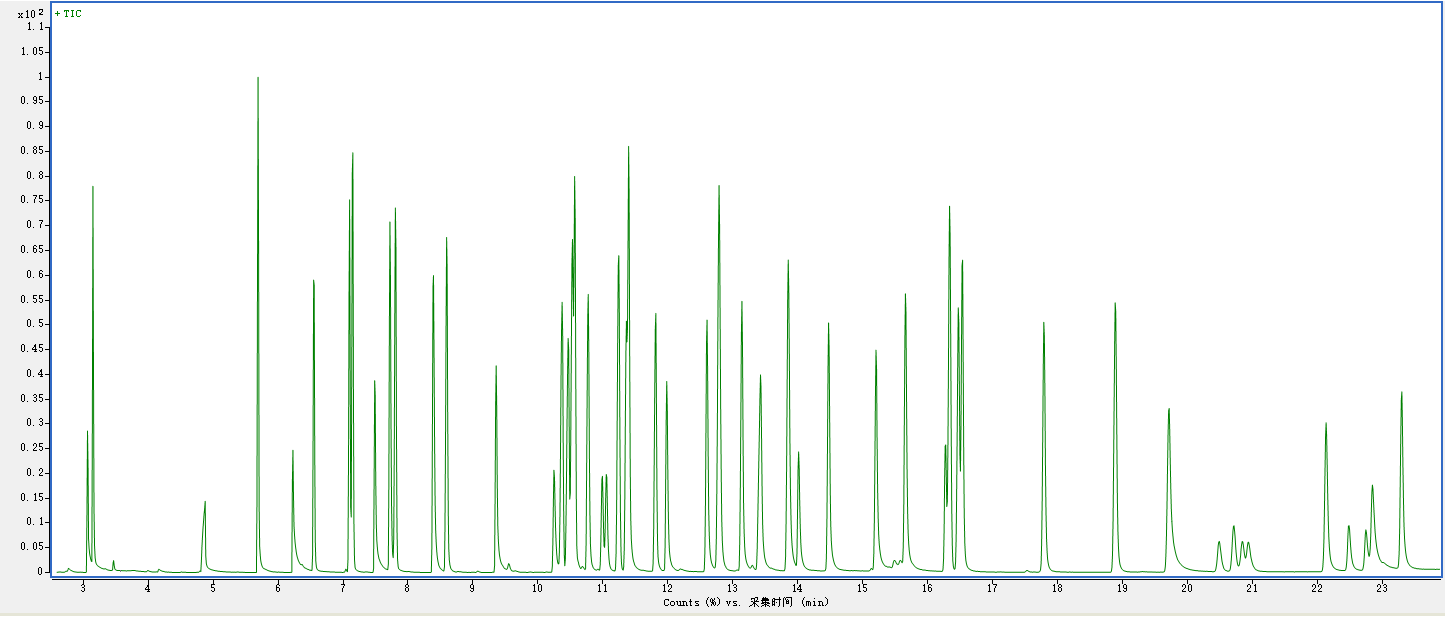This screenshot has height=617, width=1446.
Task: Click the tailing peak near 19.7 min
Action: (1169, 411)
